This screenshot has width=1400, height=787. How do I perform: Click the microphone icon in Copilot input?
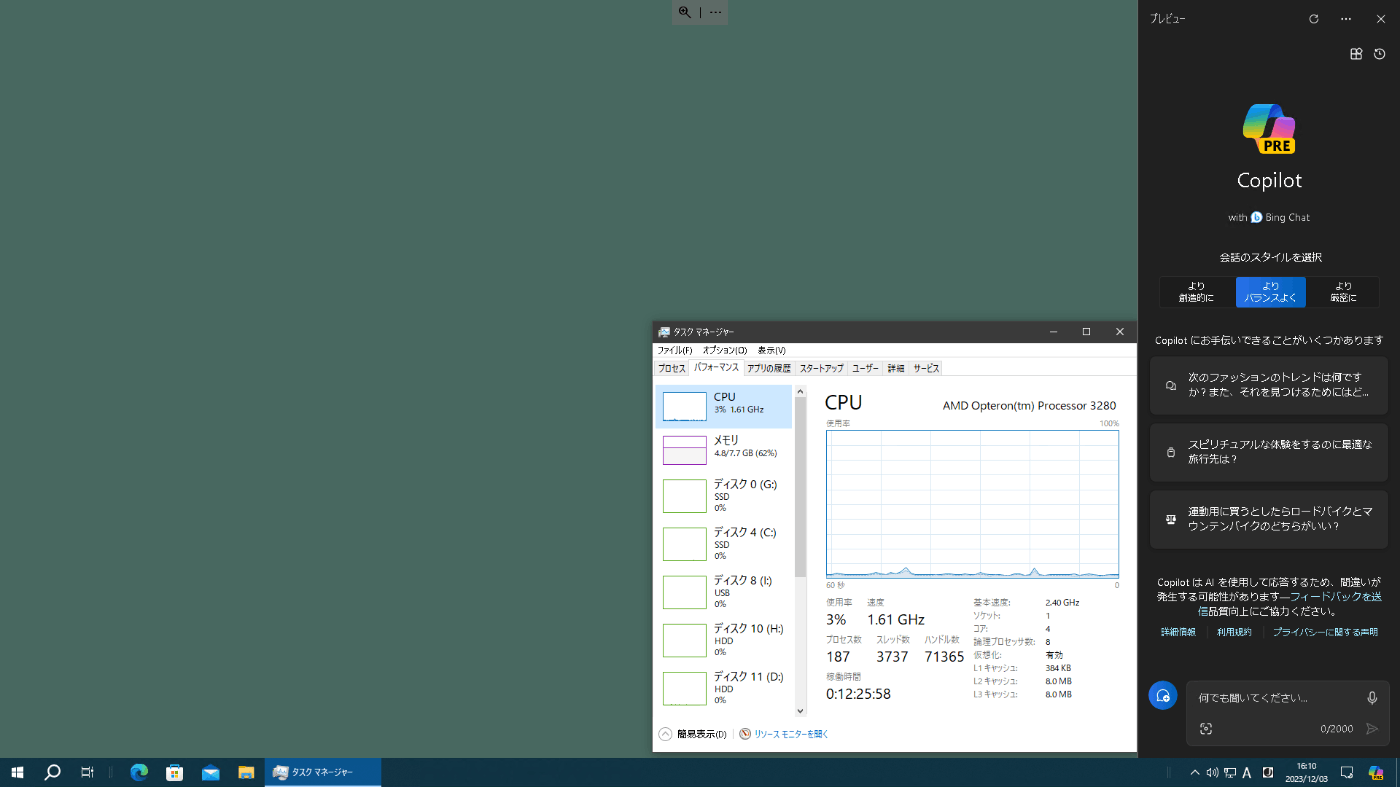coord(1372,698)
